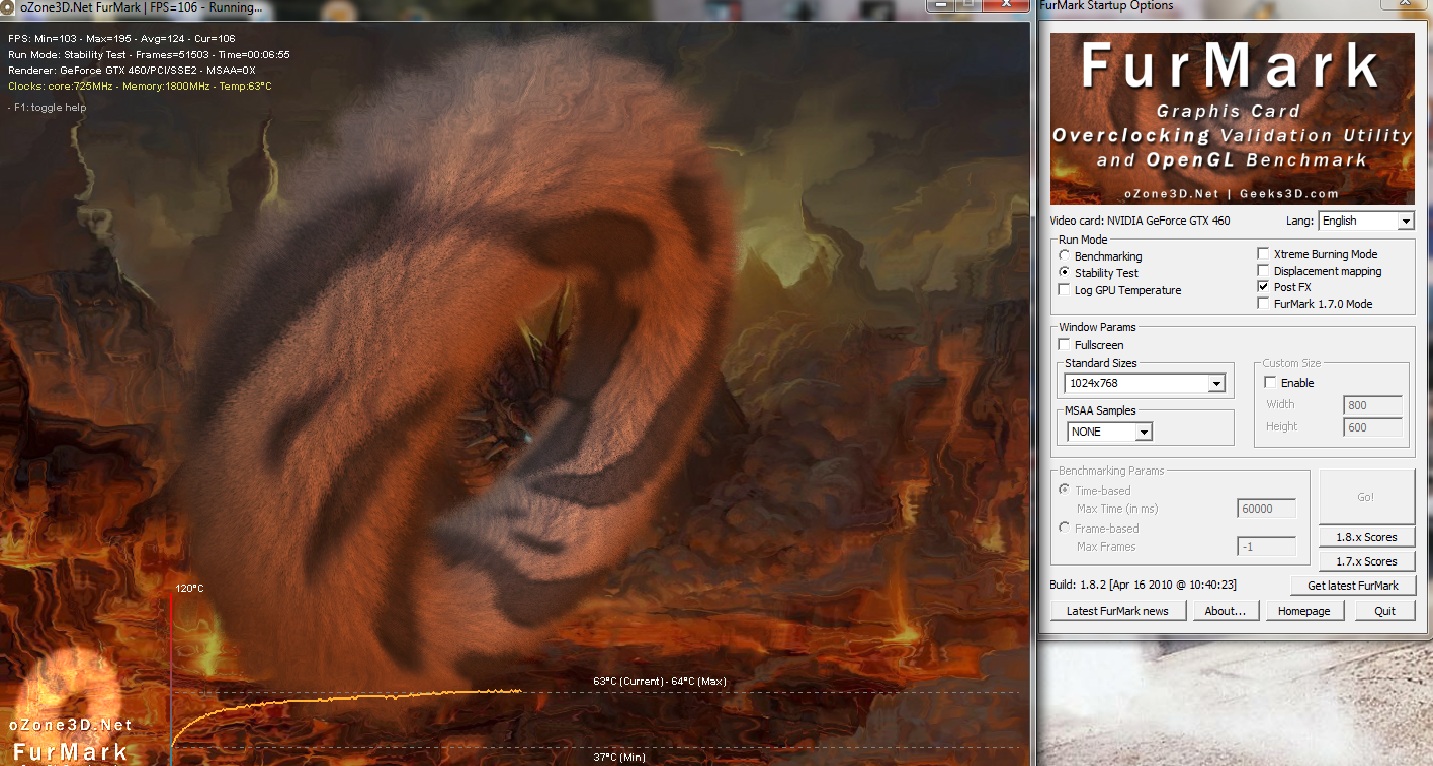This screenshot has height=766, width=1433.
Task: Click the 'Video card: NVIDIA GeForce GTX 460' text
Action: pyautogui.click(x=1140, y=221)
